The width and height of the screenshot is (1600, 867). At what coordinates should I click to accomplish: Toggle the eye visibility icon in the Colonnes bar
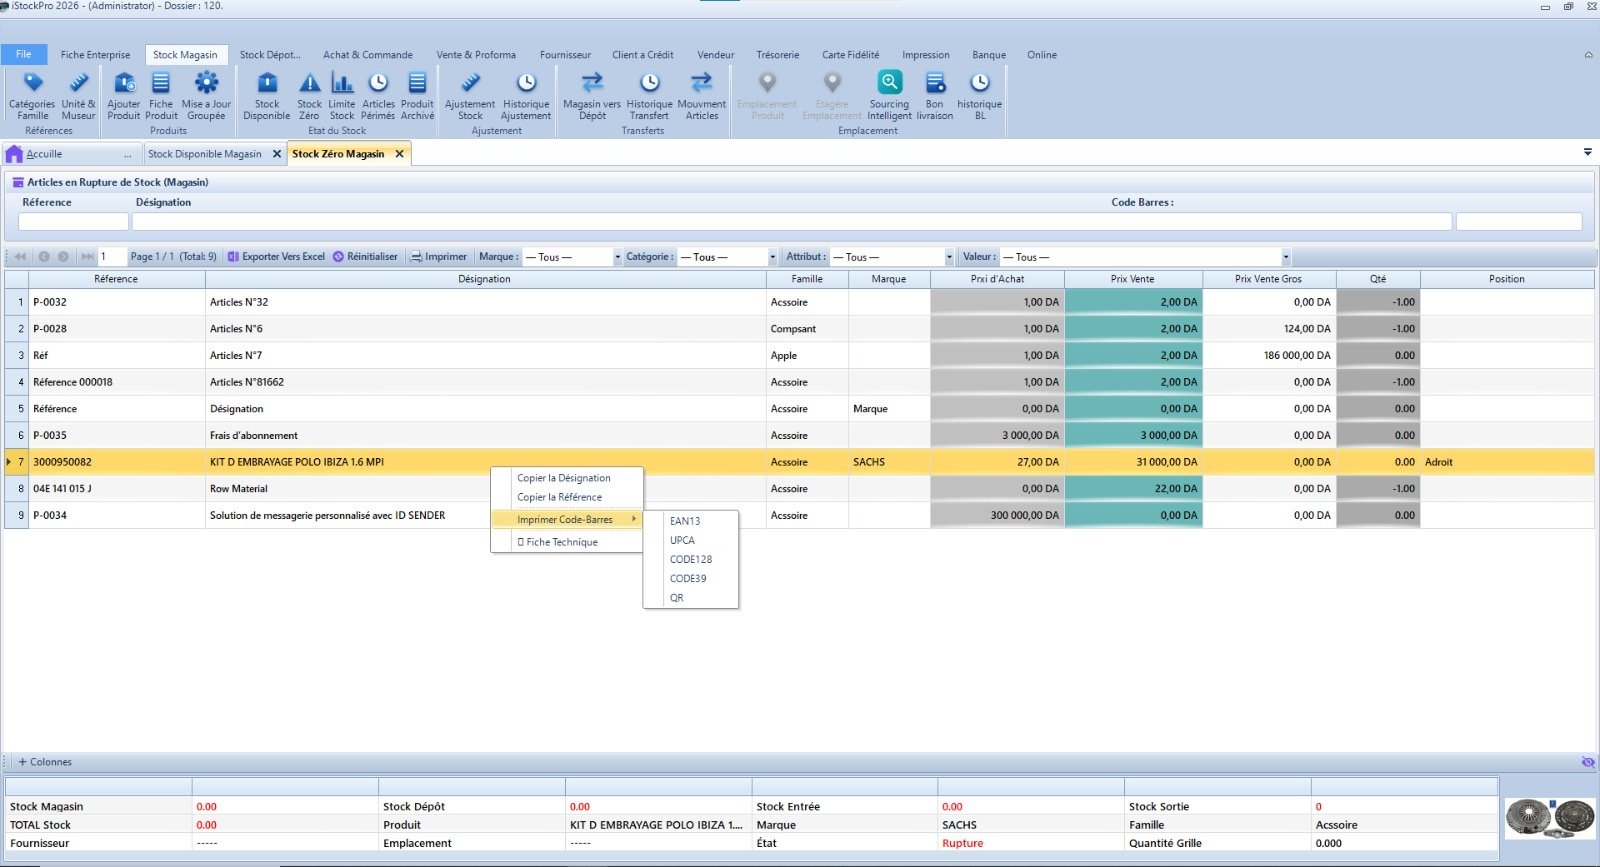tap(1588, 762)
